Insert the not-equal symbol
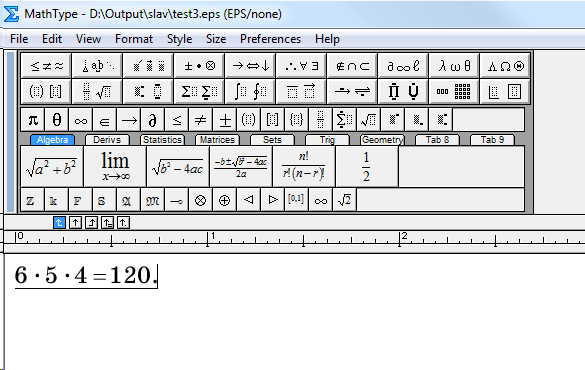The image size is (585, 370). coord(200,120)
